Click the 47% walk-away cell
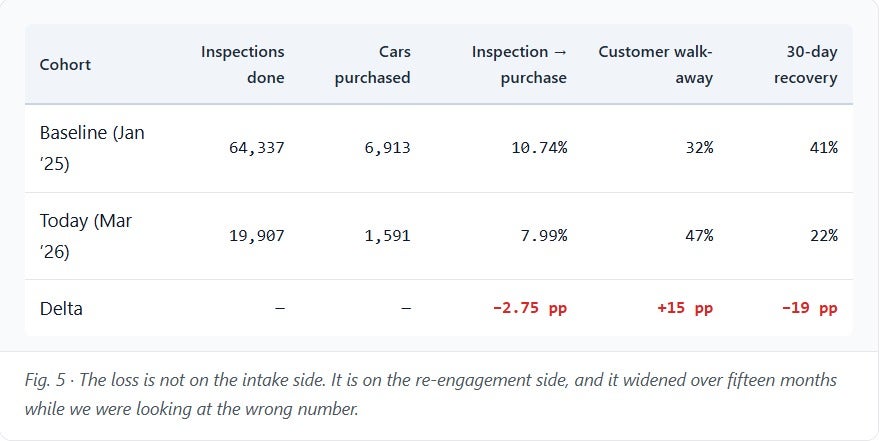The height and width of the screenshot is (441, 884). (x=699, y=236)
